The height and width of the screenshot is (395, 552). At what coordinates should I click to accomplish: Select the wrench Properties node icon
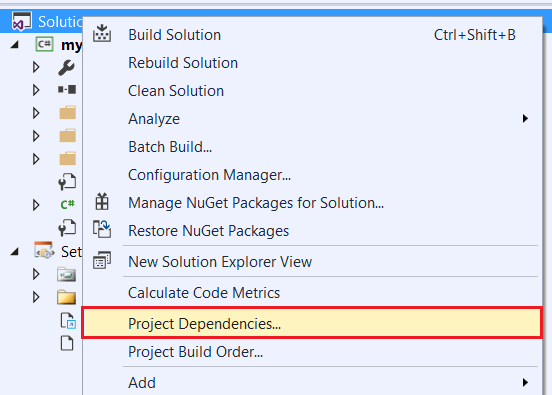click(x=67, y=68)
